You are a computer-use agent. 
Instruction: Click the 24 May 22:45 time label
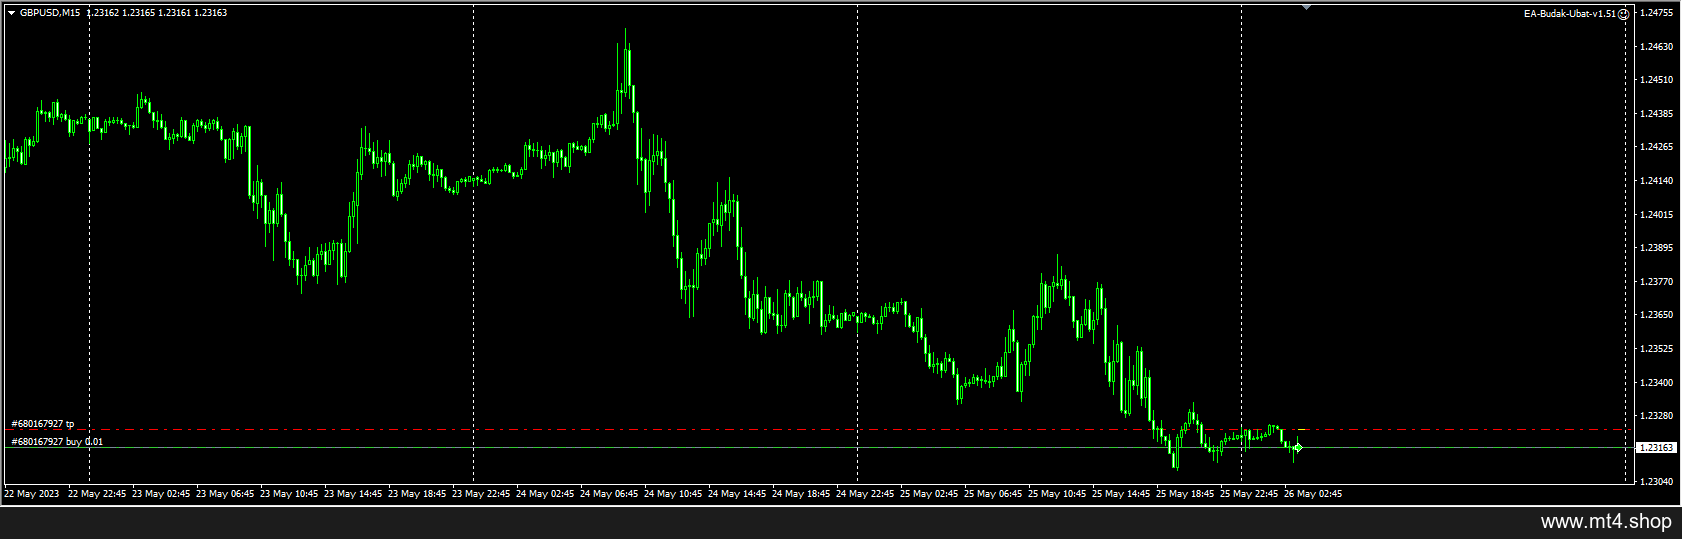click(x=865, y=494)
